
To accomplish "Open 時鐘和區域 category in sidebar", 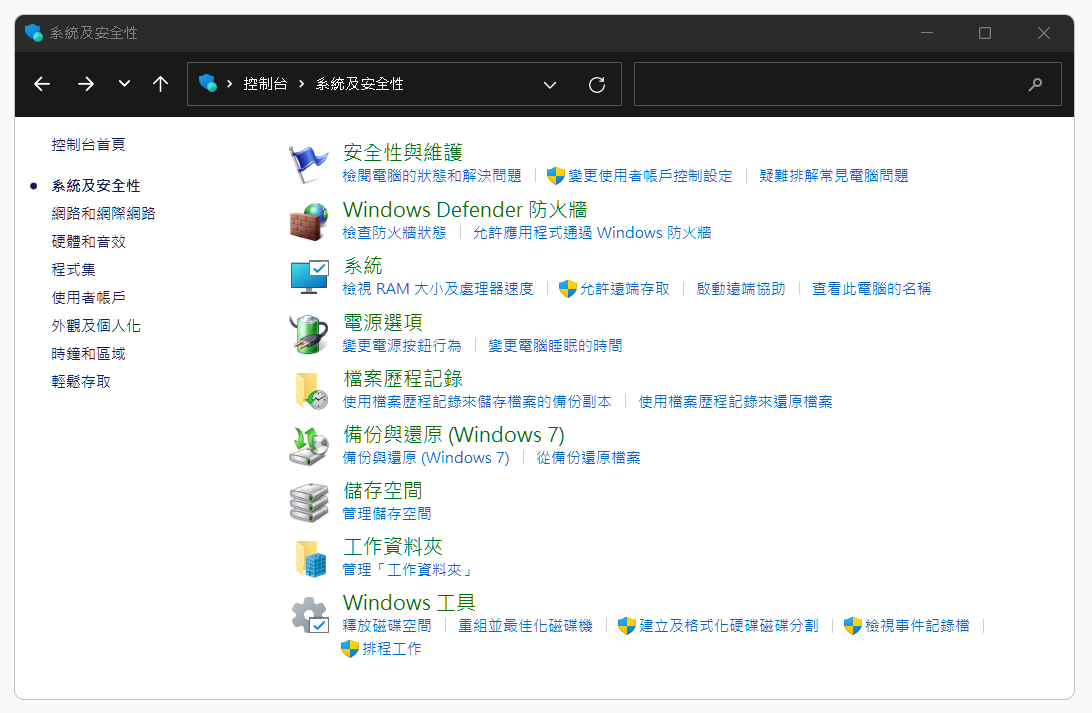I will point(88,354).
